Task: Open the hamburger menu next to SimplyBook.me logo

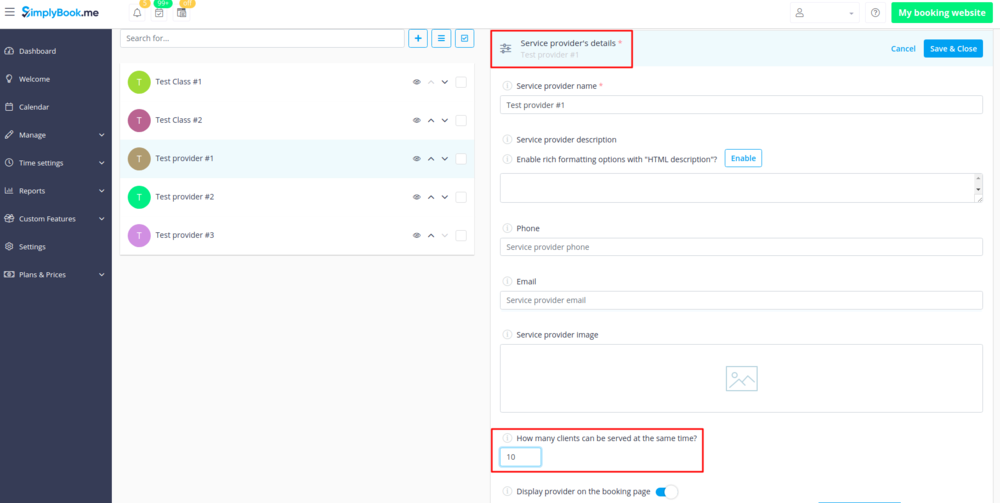Action: [x=10, y=13]
